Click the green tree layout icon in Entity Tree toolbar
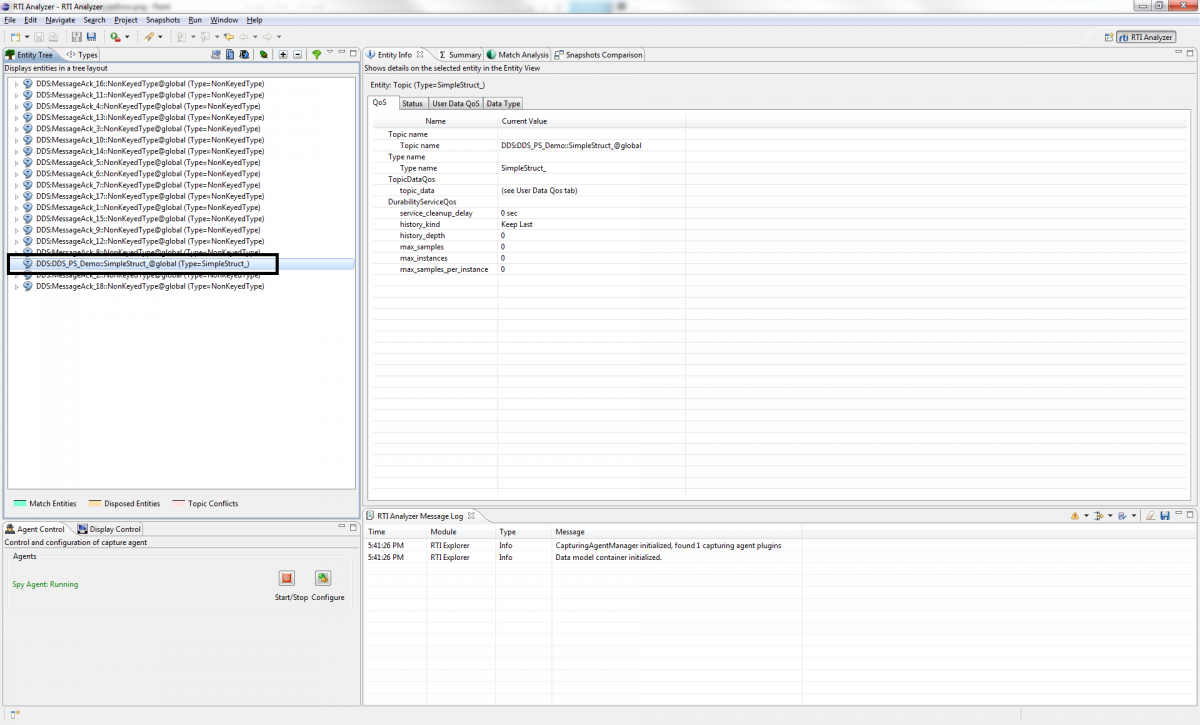 pos(316,55)
